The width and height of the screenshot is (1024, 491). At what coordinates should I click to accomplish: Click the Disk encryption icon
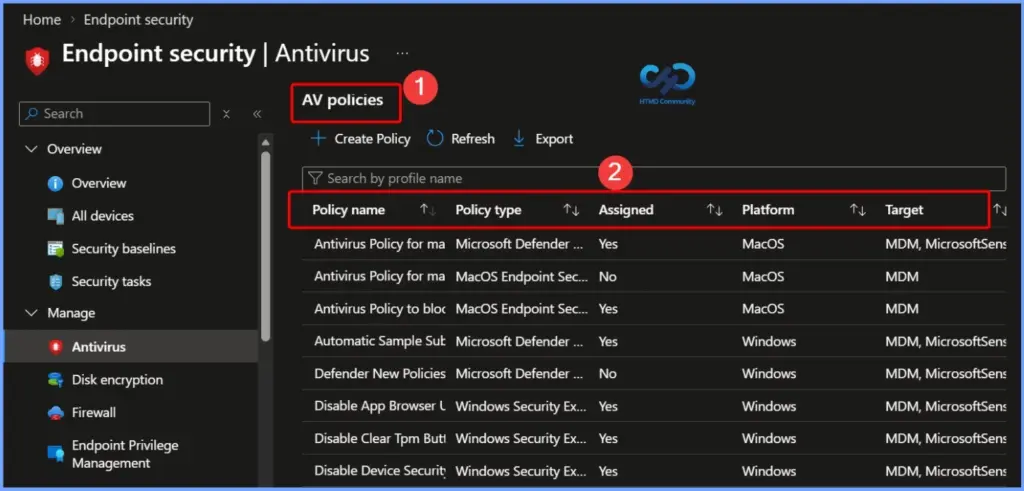[56, 380]
